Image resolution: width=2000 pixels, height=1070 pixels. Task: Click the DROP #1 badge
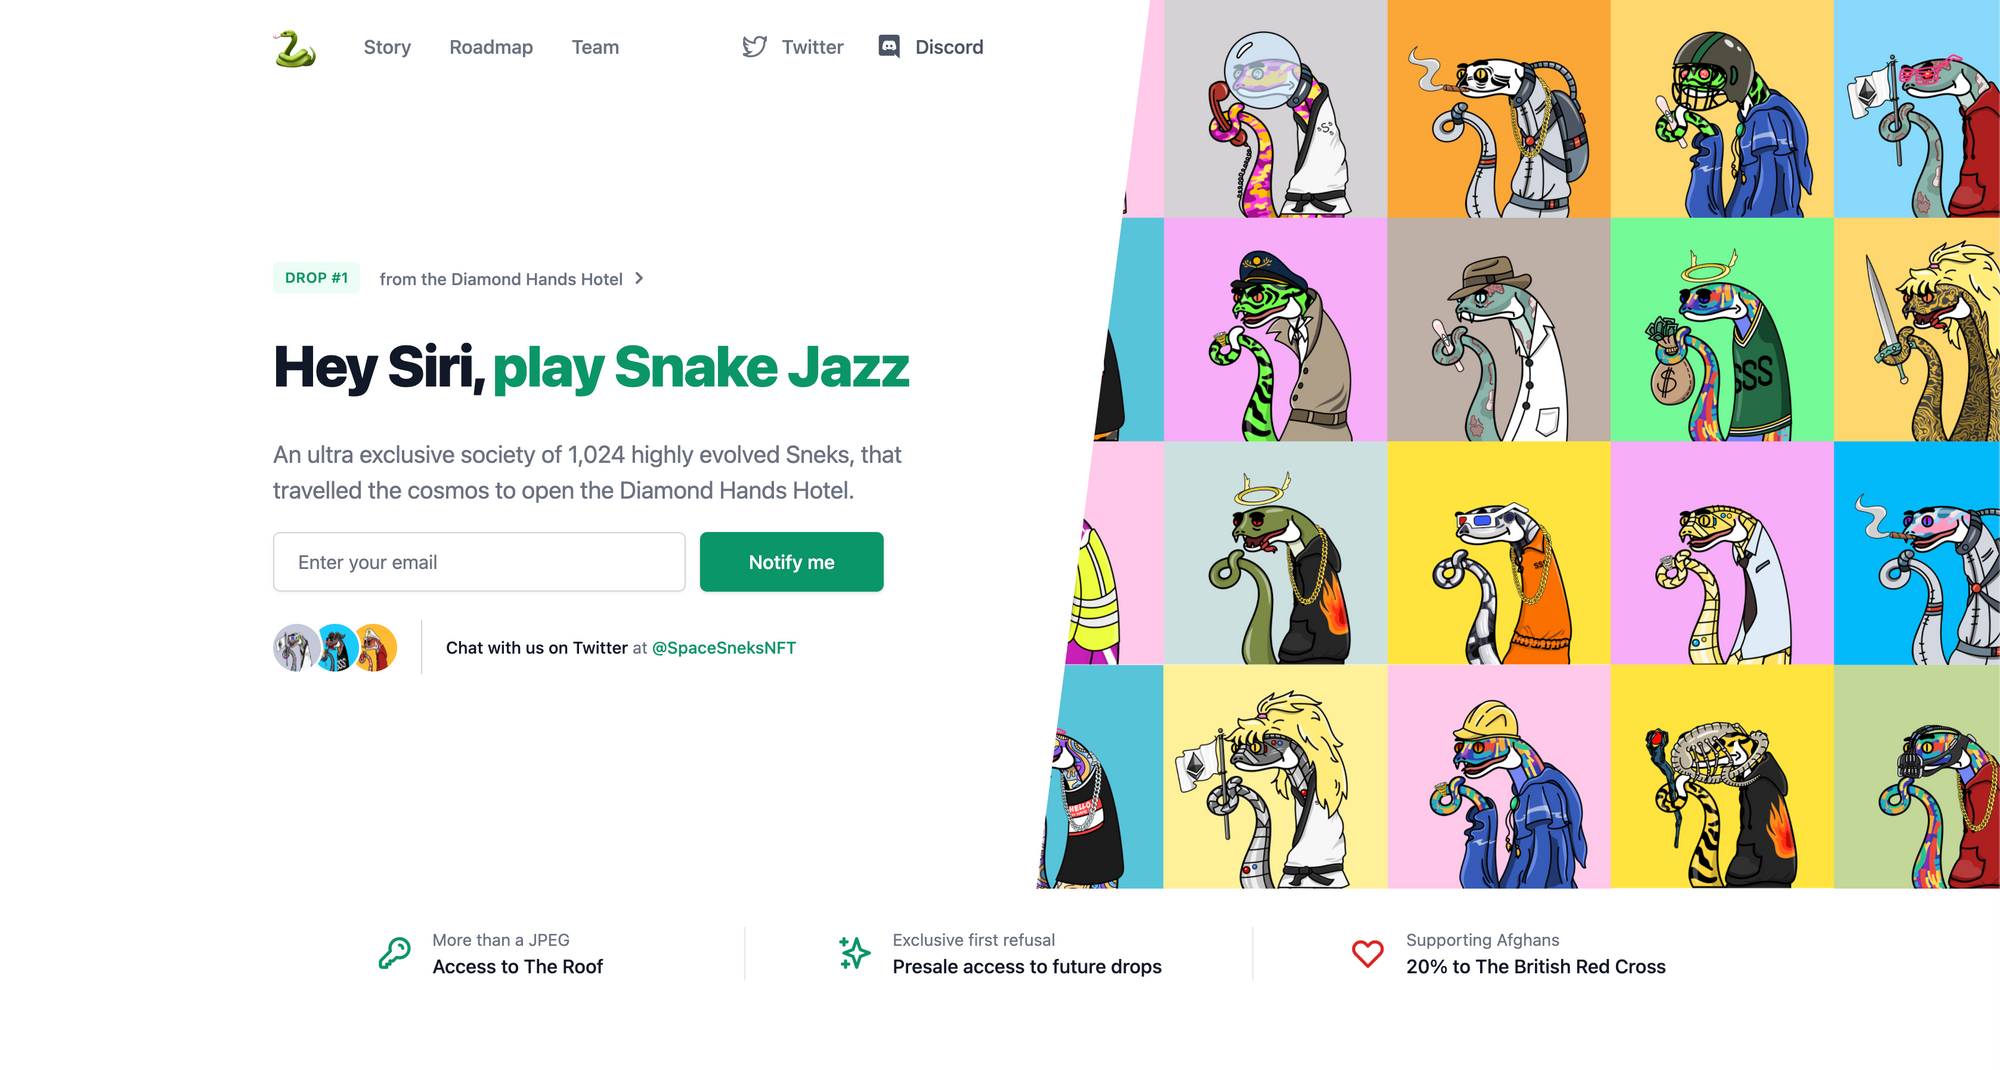316,278
